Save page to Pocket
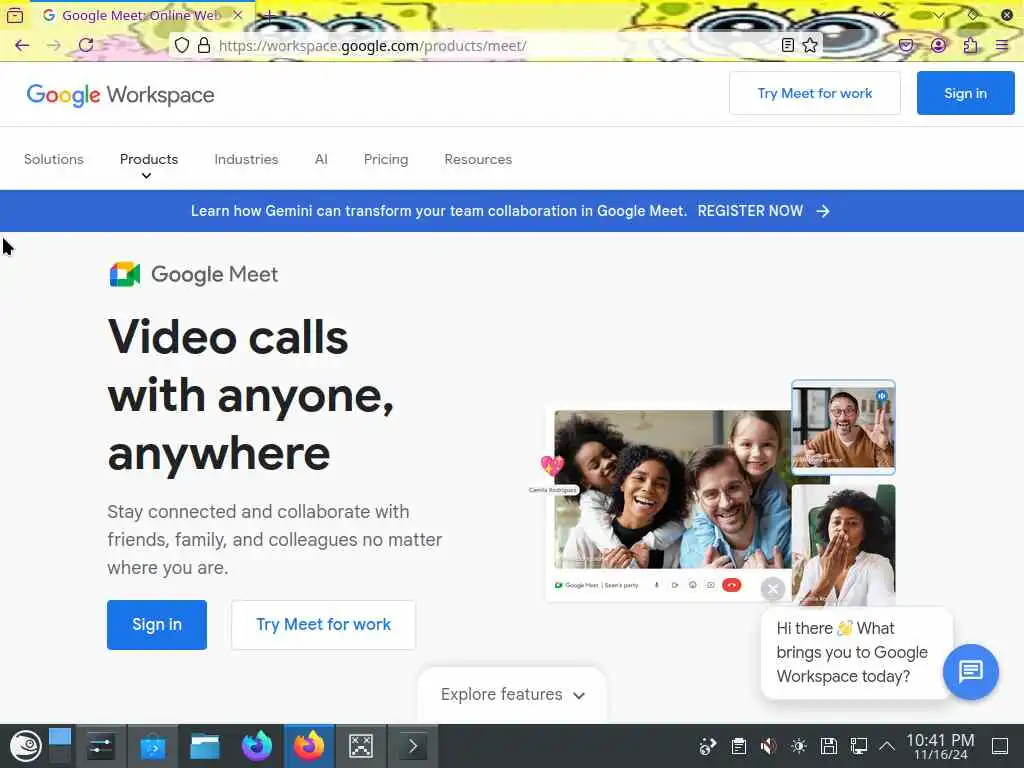Viewport: 1024px width, 768px height. tap(906, 45)
